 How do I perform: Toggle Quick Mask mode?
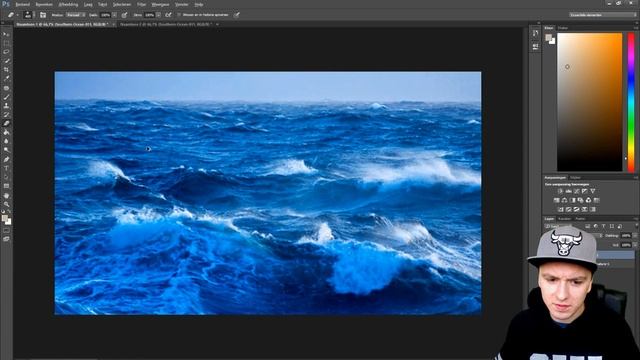[6, 231]
